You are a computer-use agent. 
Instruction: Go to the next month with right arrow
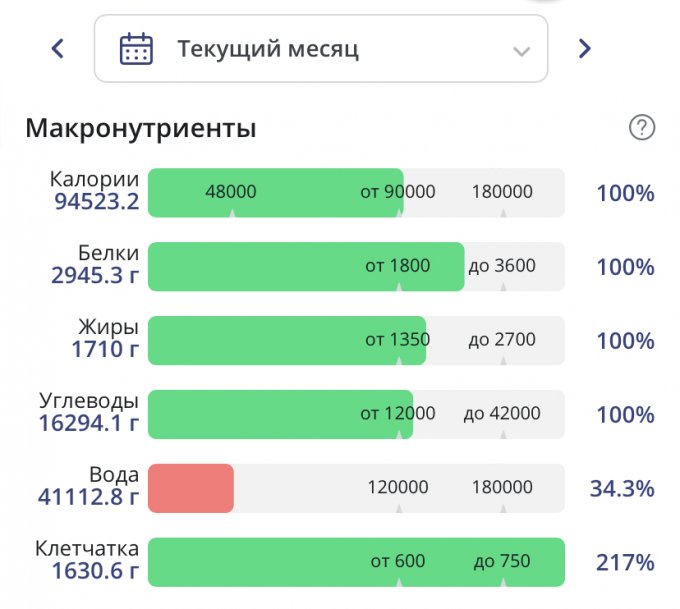pos(585,48)
